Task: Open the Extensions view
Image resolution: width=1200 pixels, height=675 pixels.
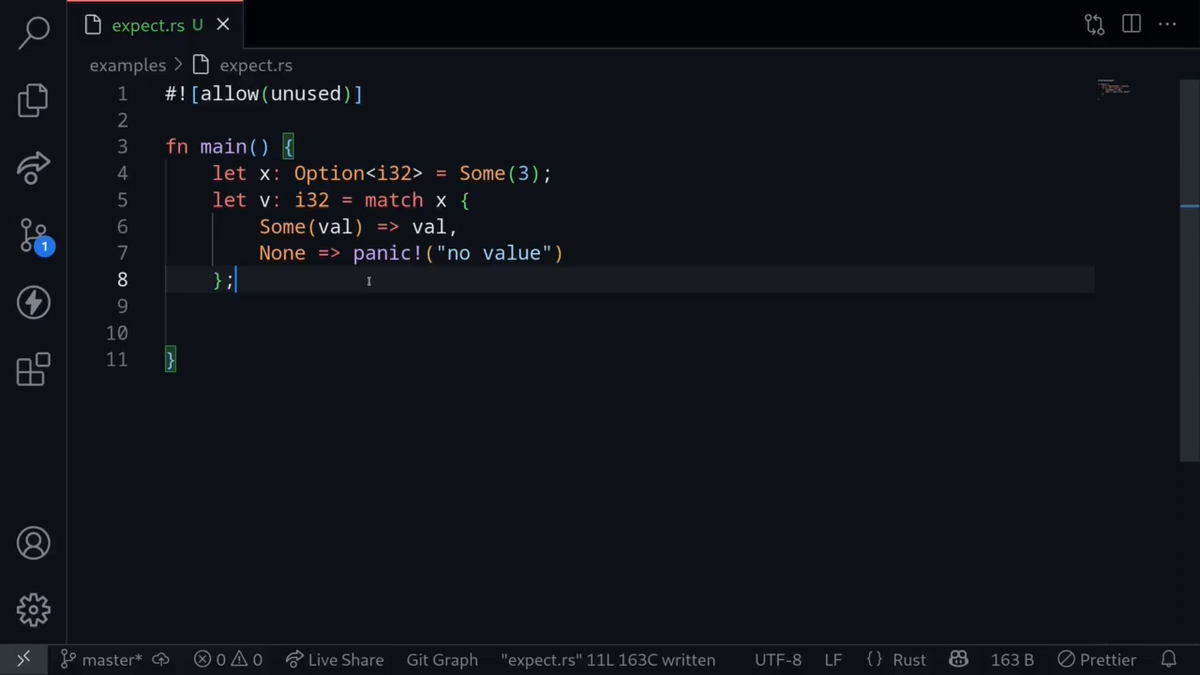Action: click(x=33, y=369)
